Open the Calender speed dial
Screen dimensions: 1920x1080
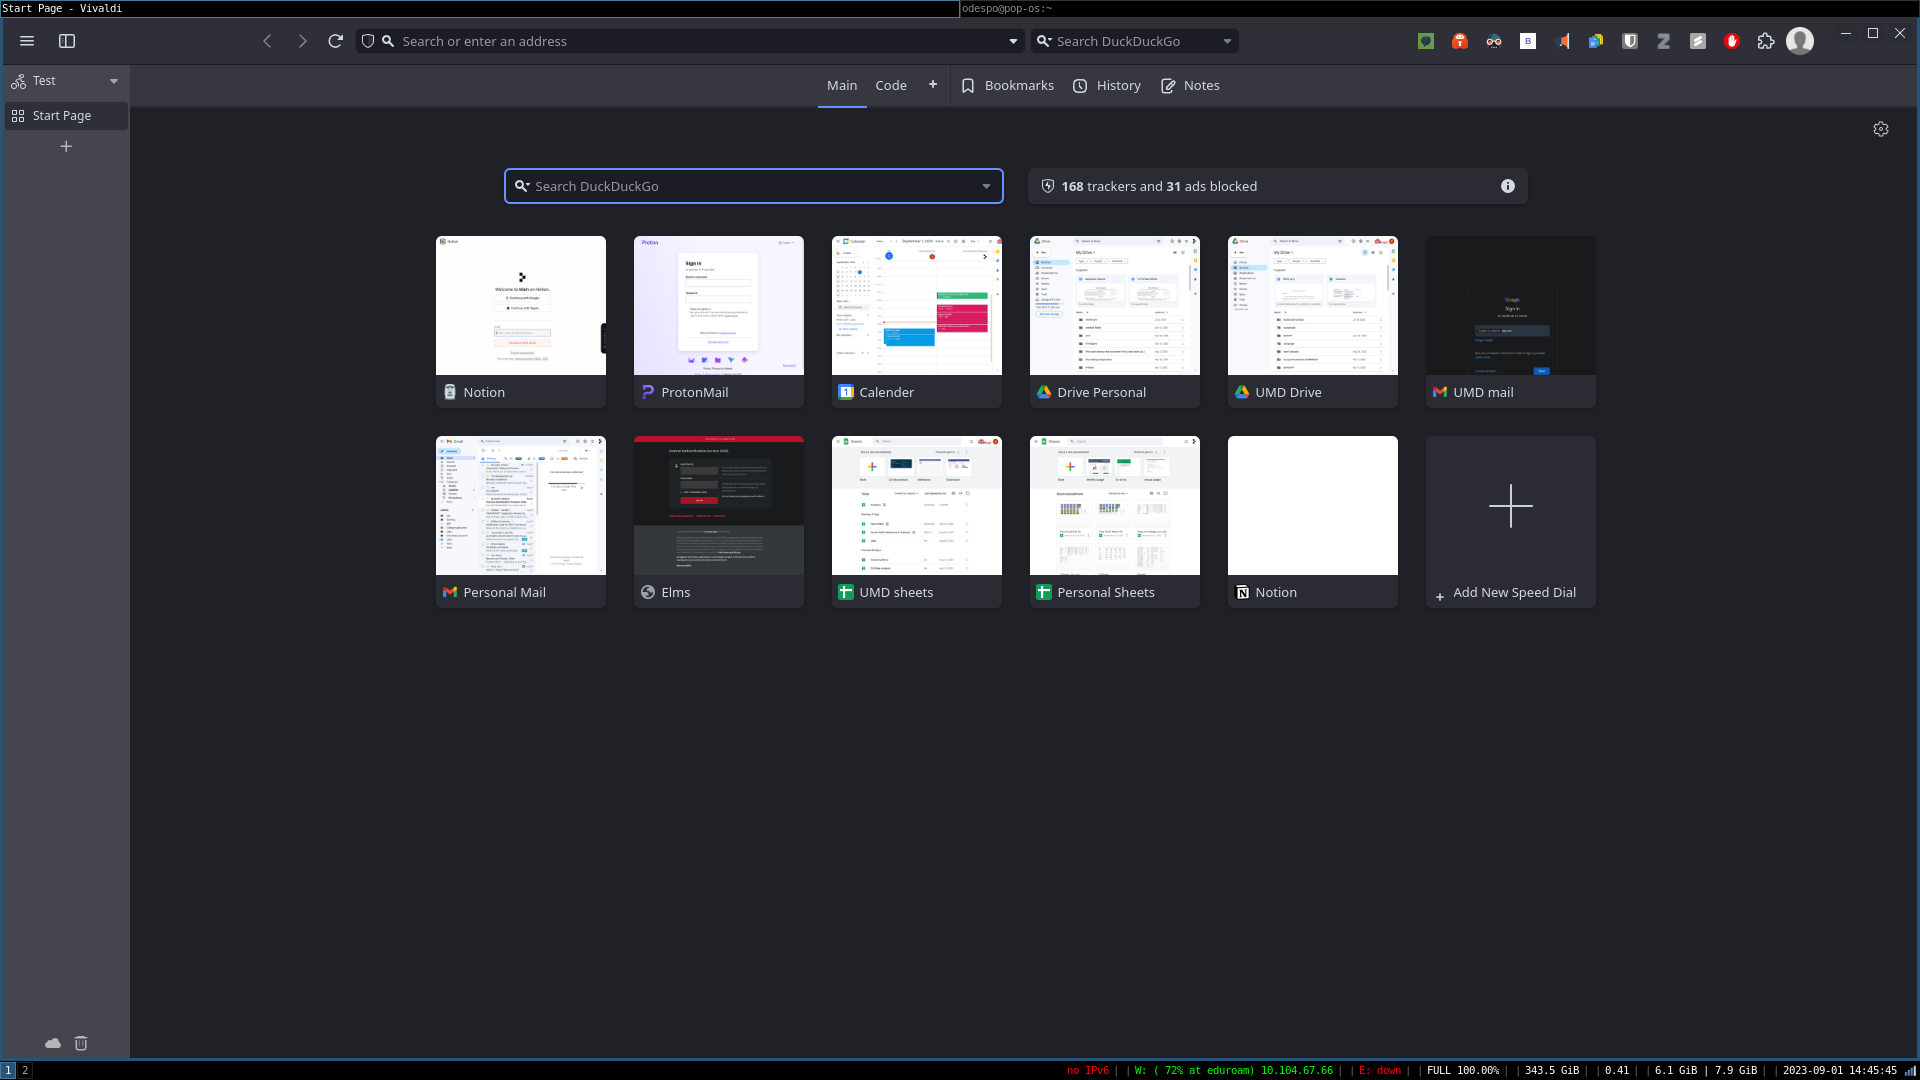pos(917,322)
